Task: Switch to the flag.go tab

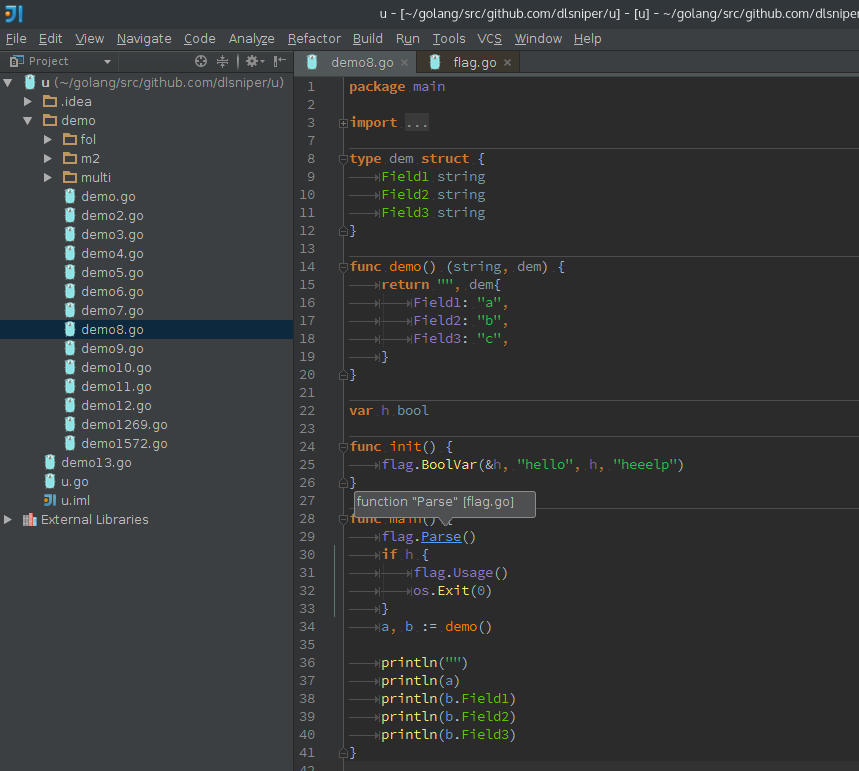Action: coord(475,60)
